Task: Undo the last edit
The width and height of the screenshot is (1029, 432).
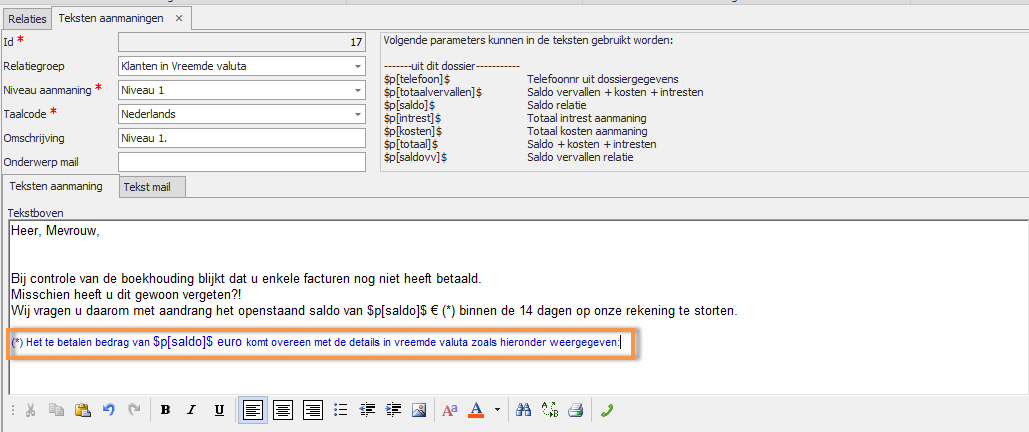Action: 108,410
